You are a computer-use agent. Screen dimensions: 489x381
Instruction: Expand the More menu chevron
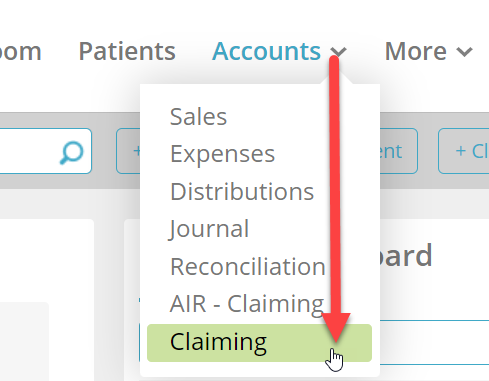(464, 52)
